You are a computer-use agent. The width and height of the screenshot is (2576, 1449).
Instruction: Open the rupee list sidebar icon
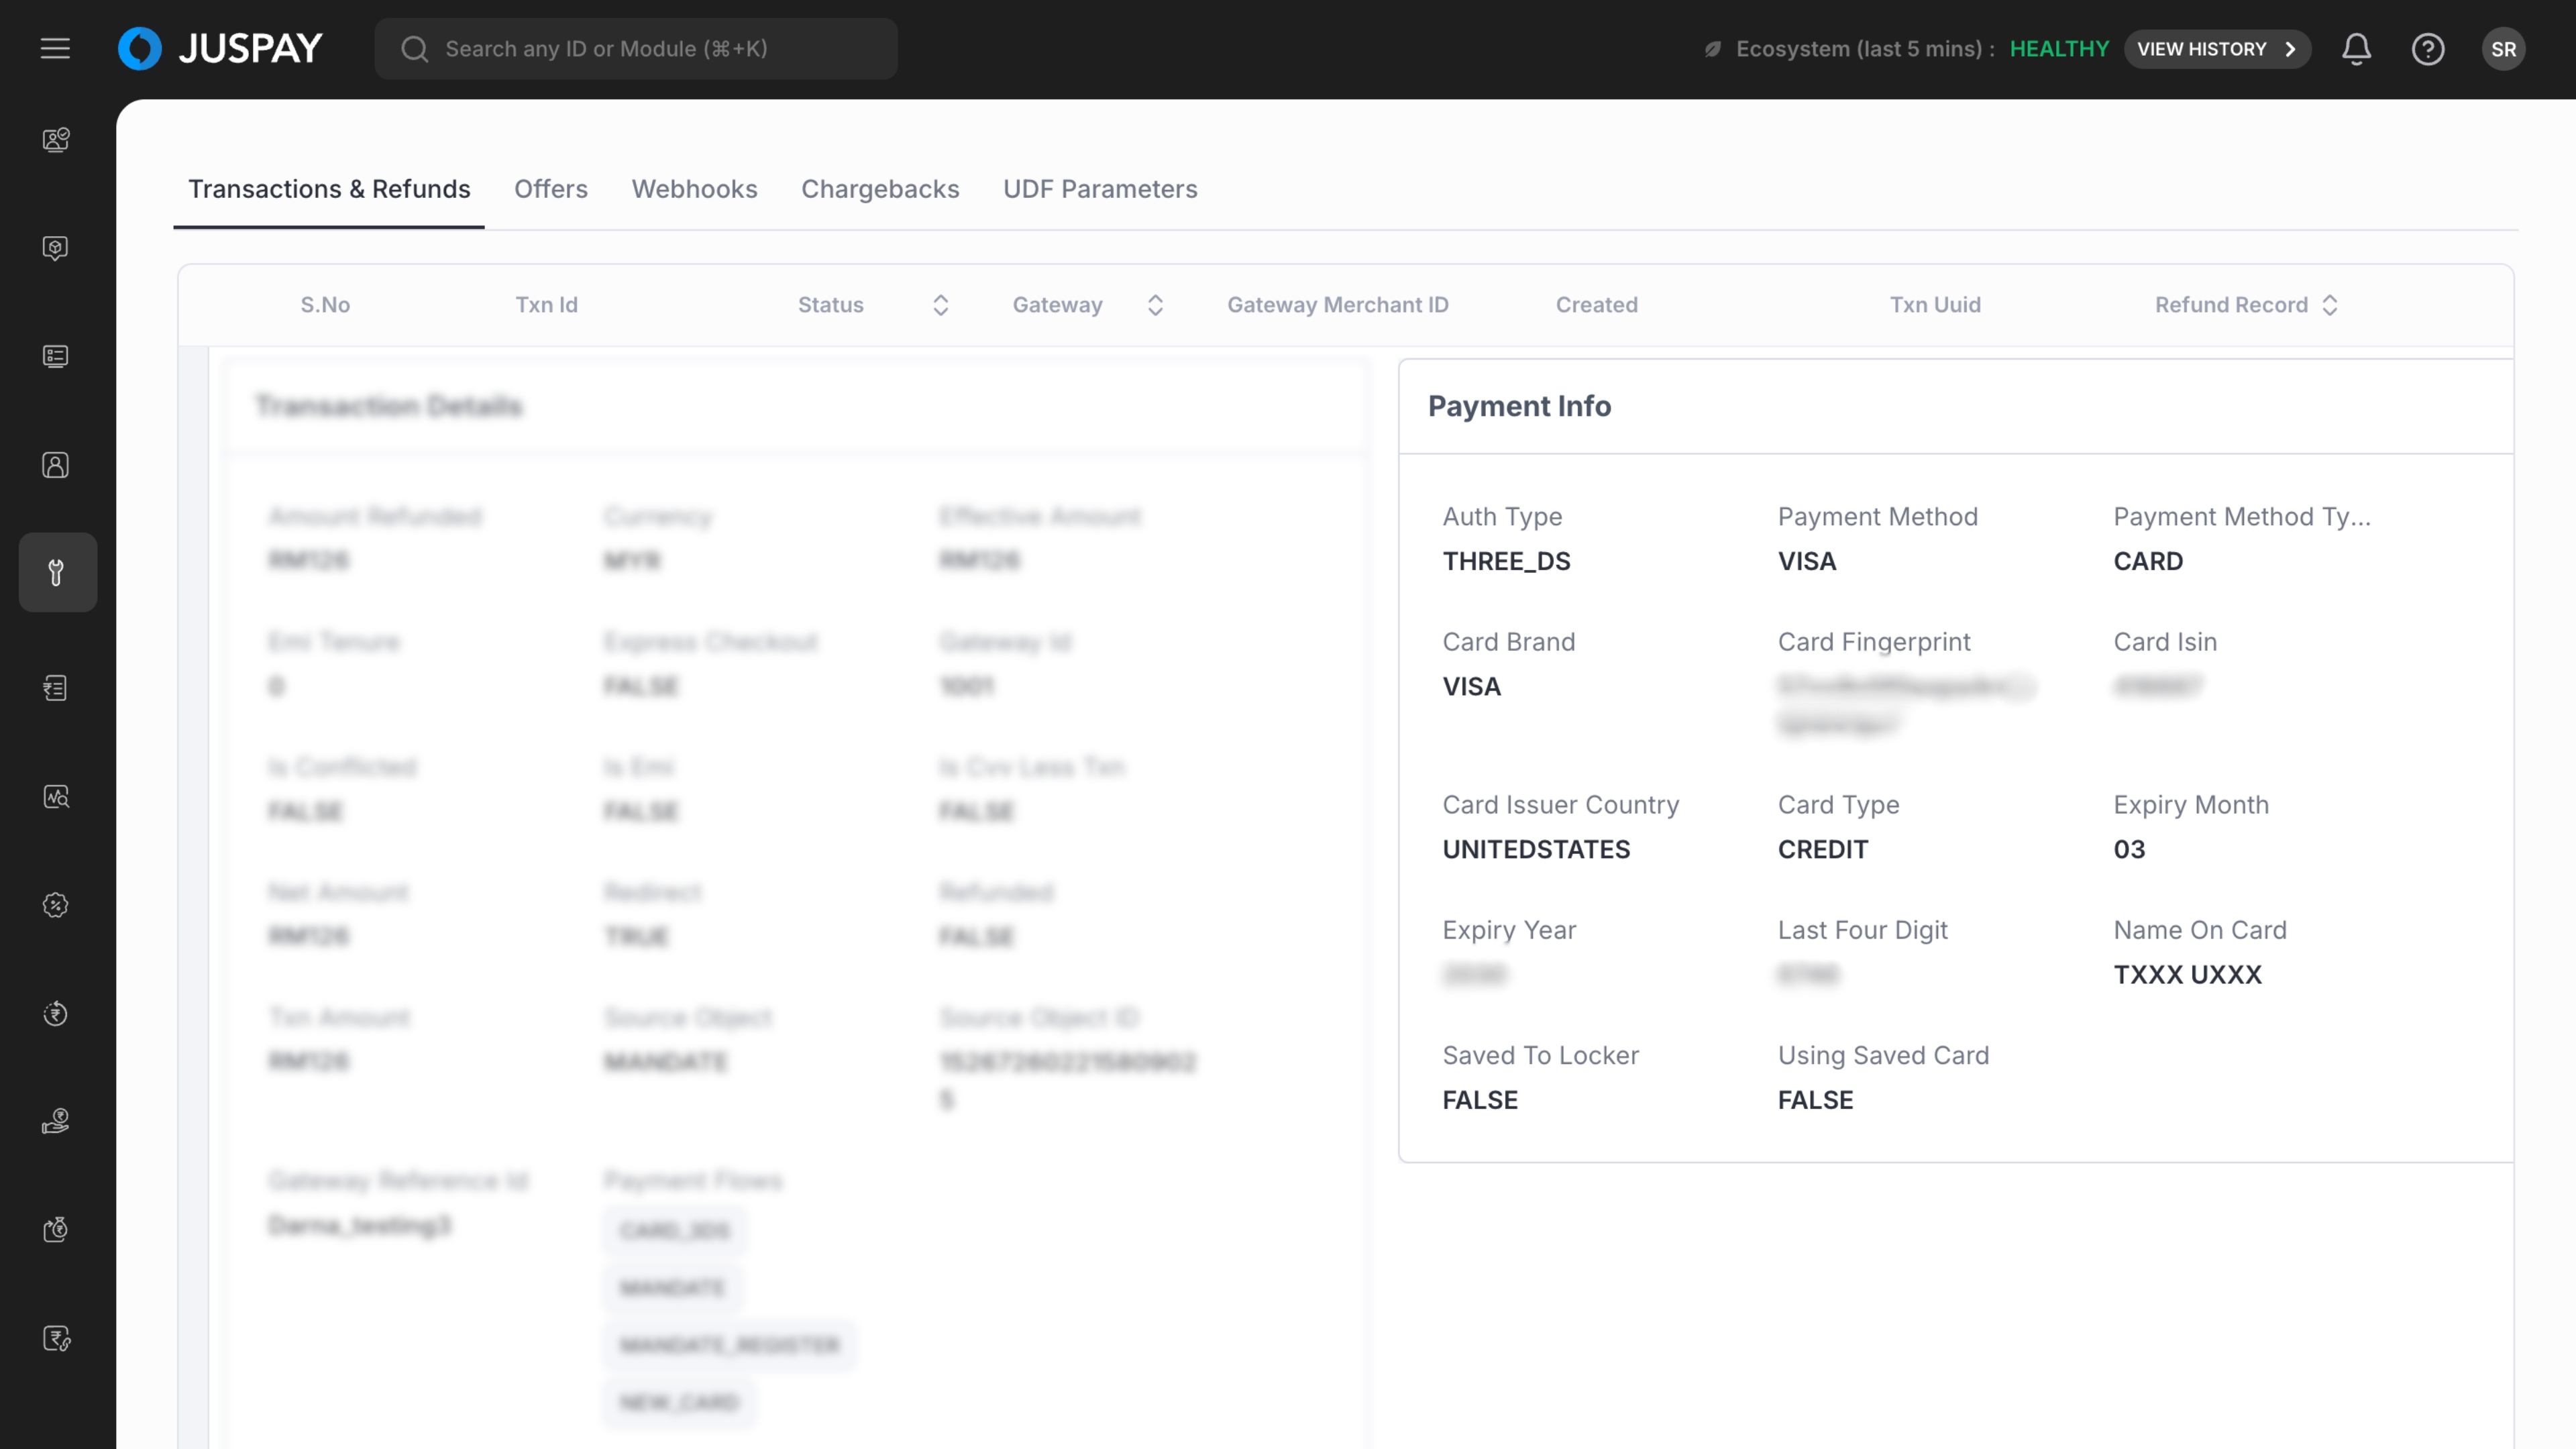click(56, 688)
